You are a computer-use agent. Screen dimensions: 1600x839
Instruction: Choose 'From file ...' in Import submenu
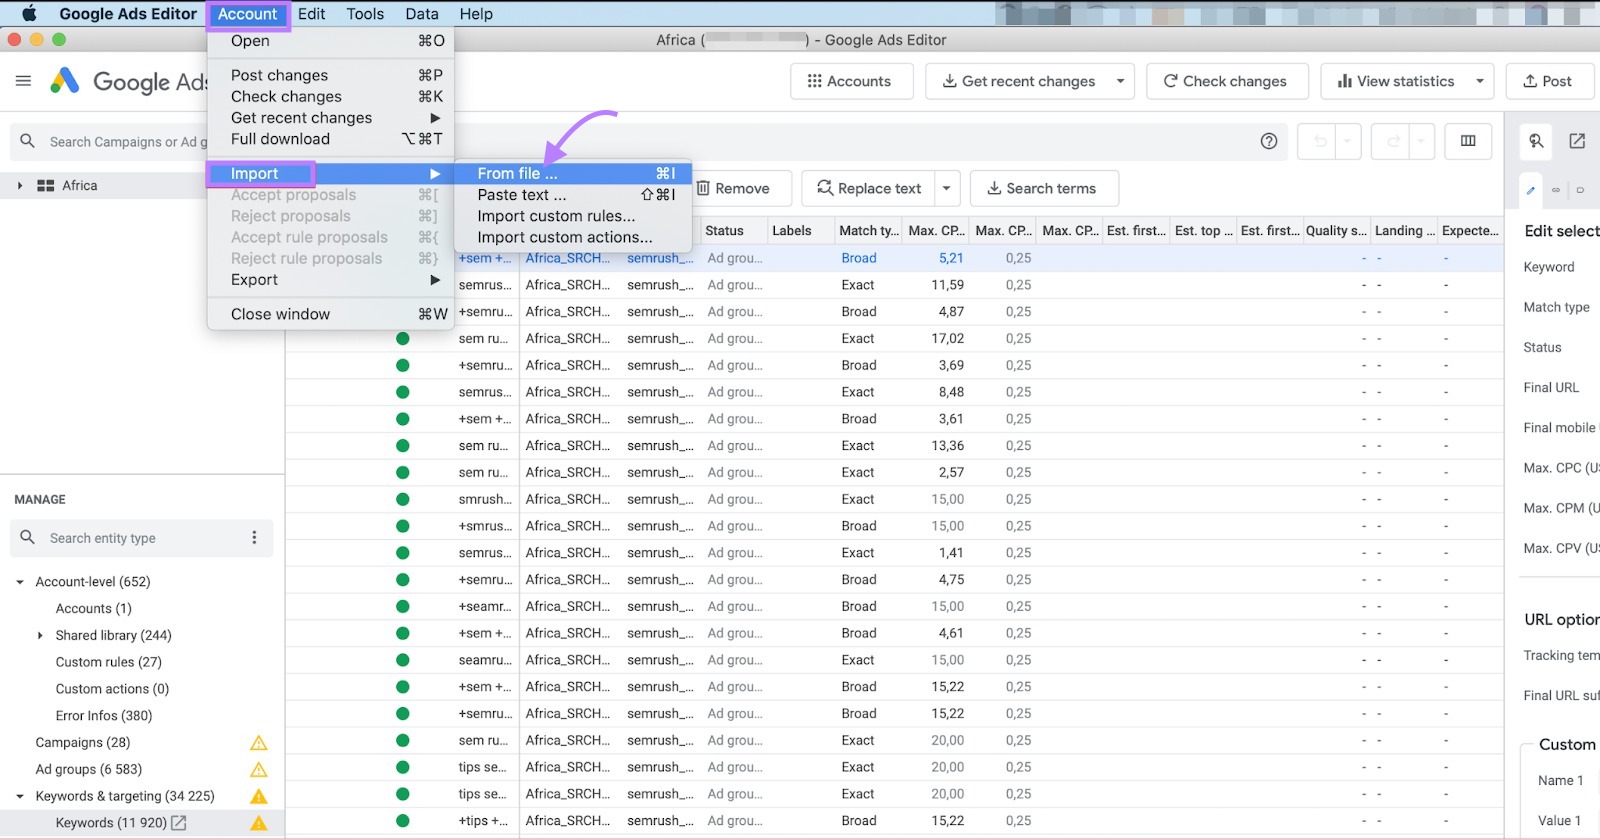[x=572, y=173]
